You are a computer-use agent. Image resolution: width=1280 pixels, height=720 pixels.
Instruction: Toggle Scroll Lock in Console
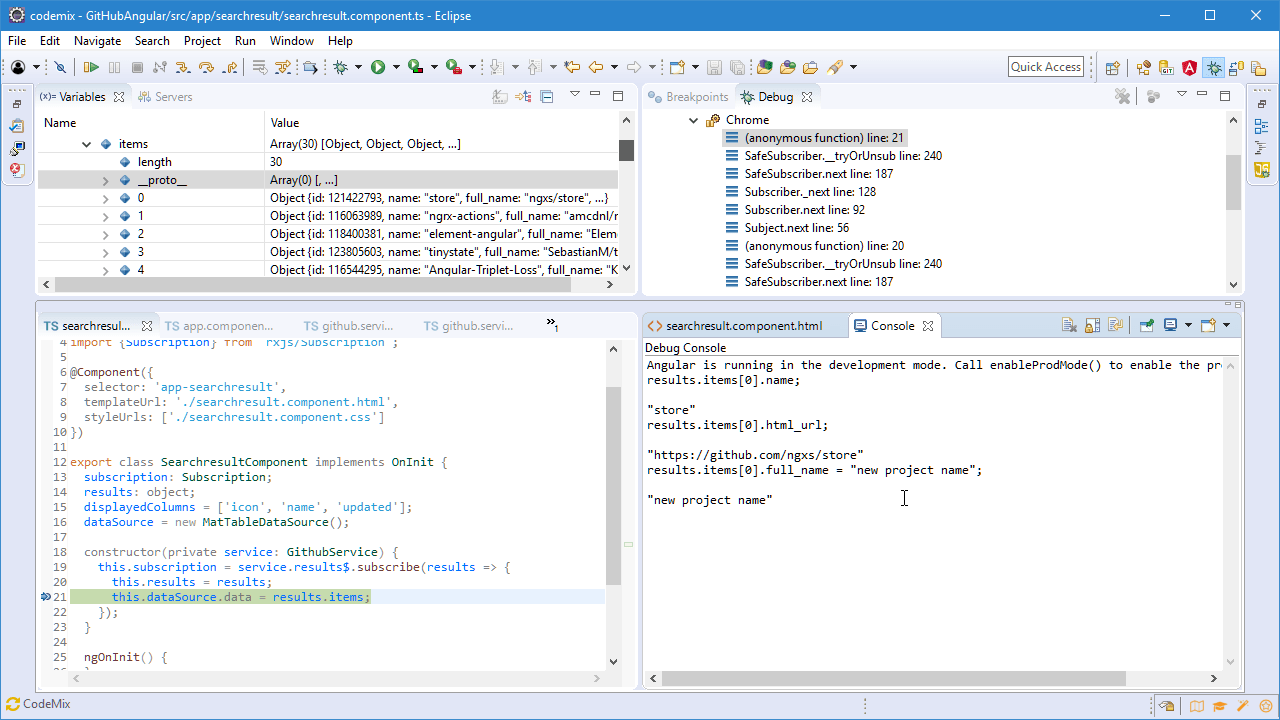coord(1092,325)
